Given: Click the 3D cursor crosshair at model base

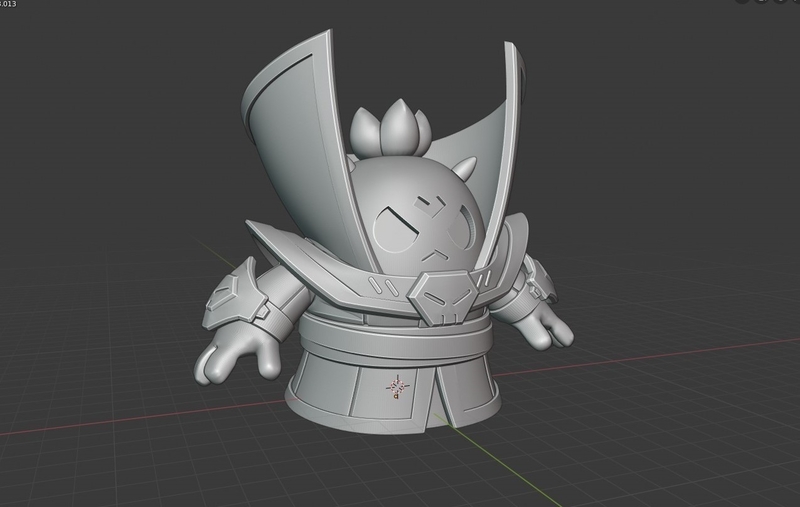Looking at the screenshot, I should 397,387.
